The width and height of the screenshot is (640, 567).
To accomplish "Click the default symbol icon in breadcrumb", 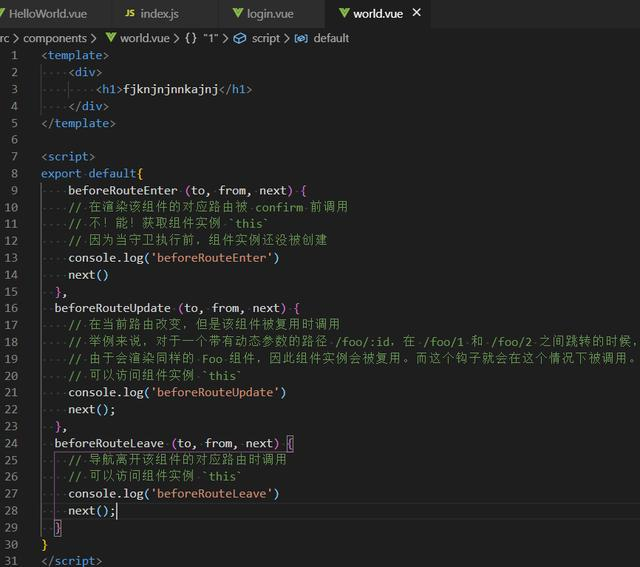I will point(301,38).
